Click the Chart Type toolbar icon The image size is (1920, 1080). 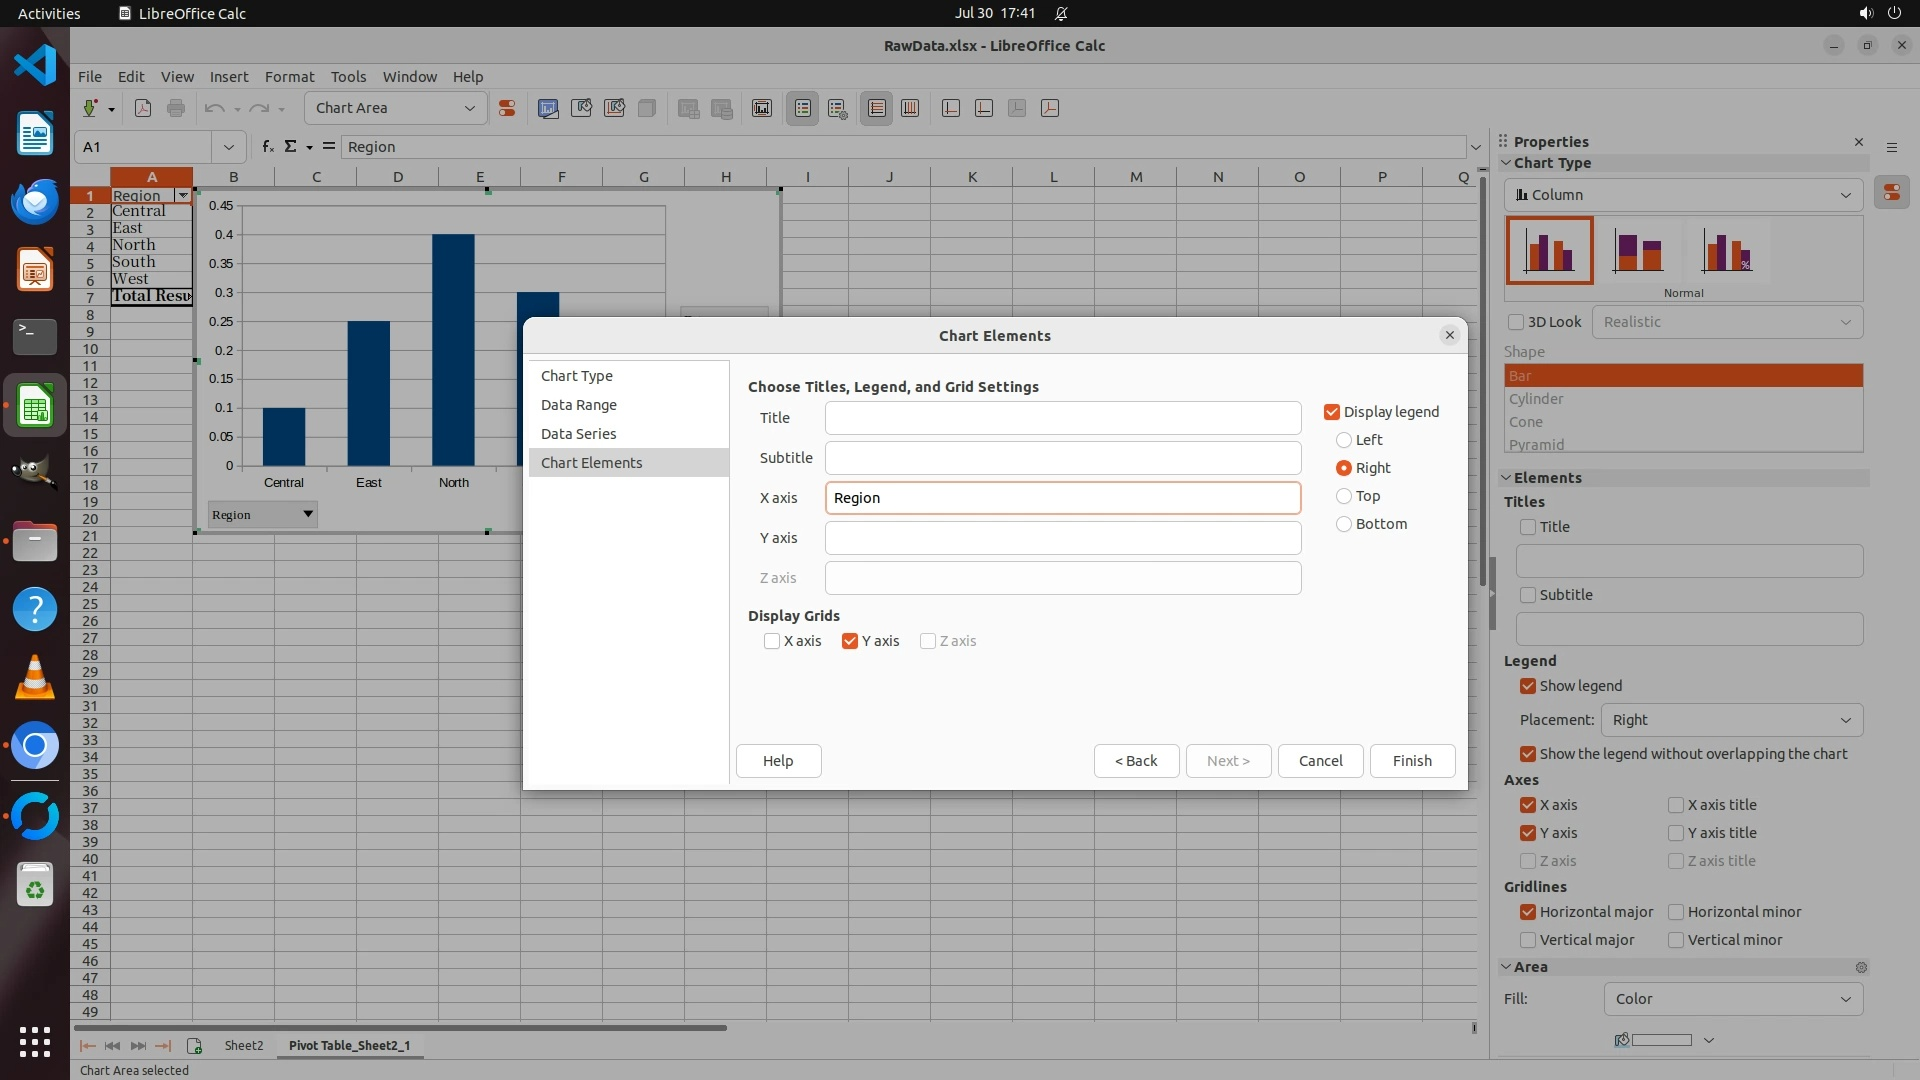tap(548, 108)
